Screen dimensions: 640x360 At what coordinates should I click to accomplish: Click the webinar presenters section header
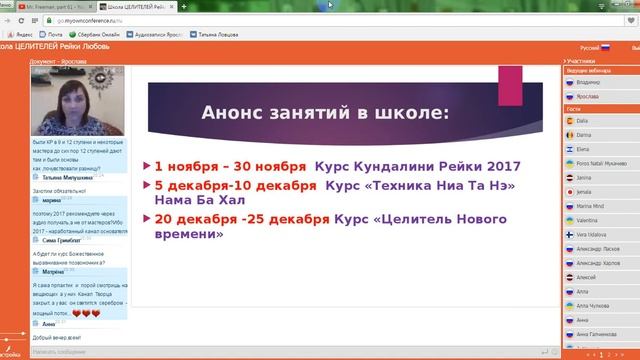[602, 71]
